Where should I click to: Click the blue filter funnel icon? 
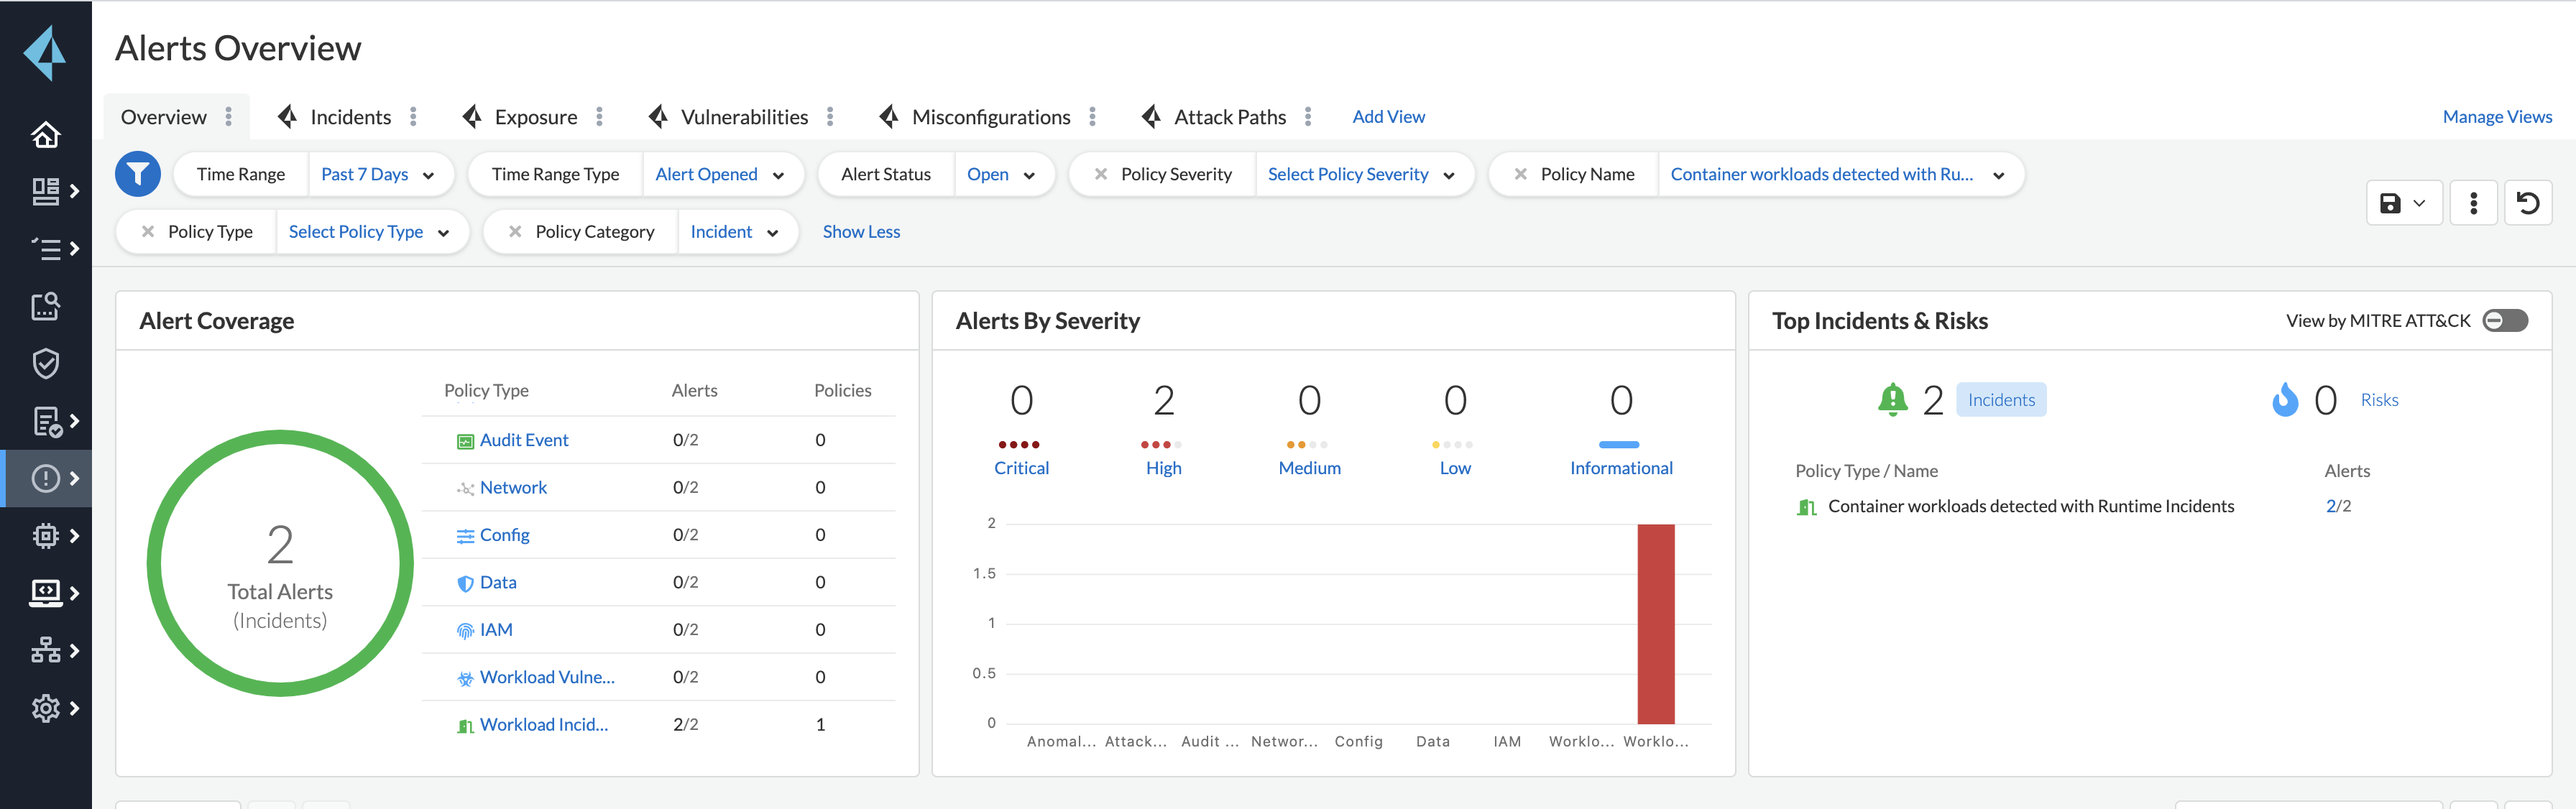pyautogui.click(x=138, y=174)
